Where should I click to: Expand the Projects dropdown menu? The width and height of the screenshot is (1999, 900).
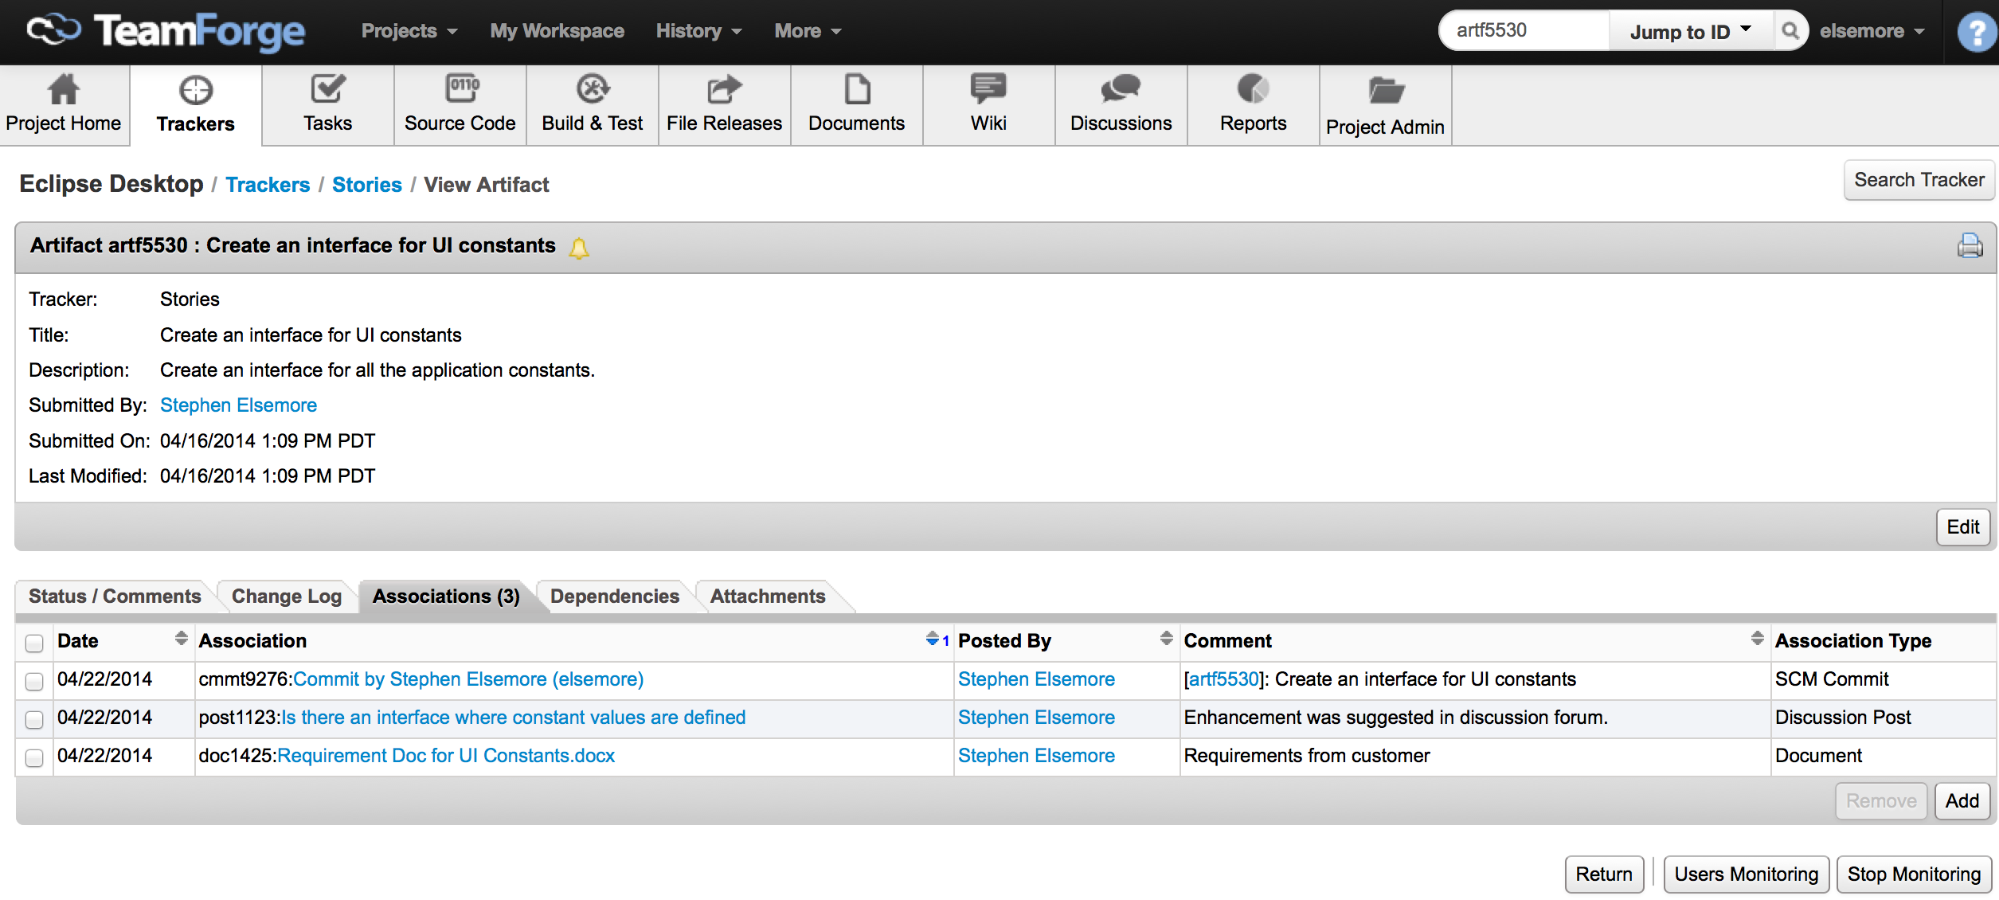pyautogui.click(x=409, y=31)
